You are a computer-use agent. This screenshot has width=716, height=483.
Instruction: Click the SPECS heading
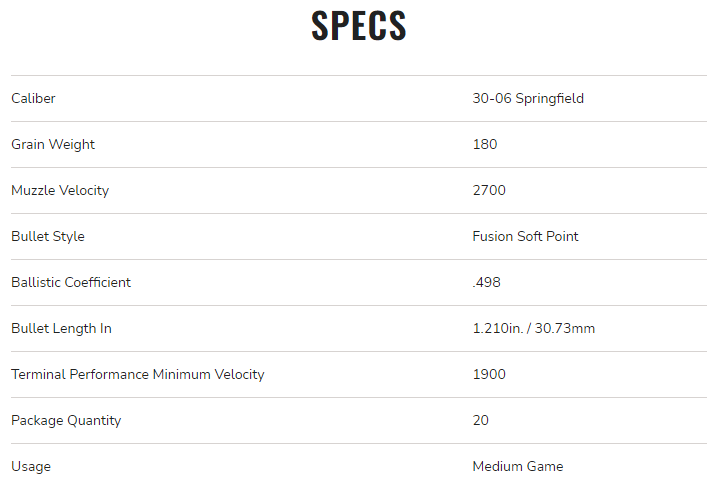[x=358, y=26]
